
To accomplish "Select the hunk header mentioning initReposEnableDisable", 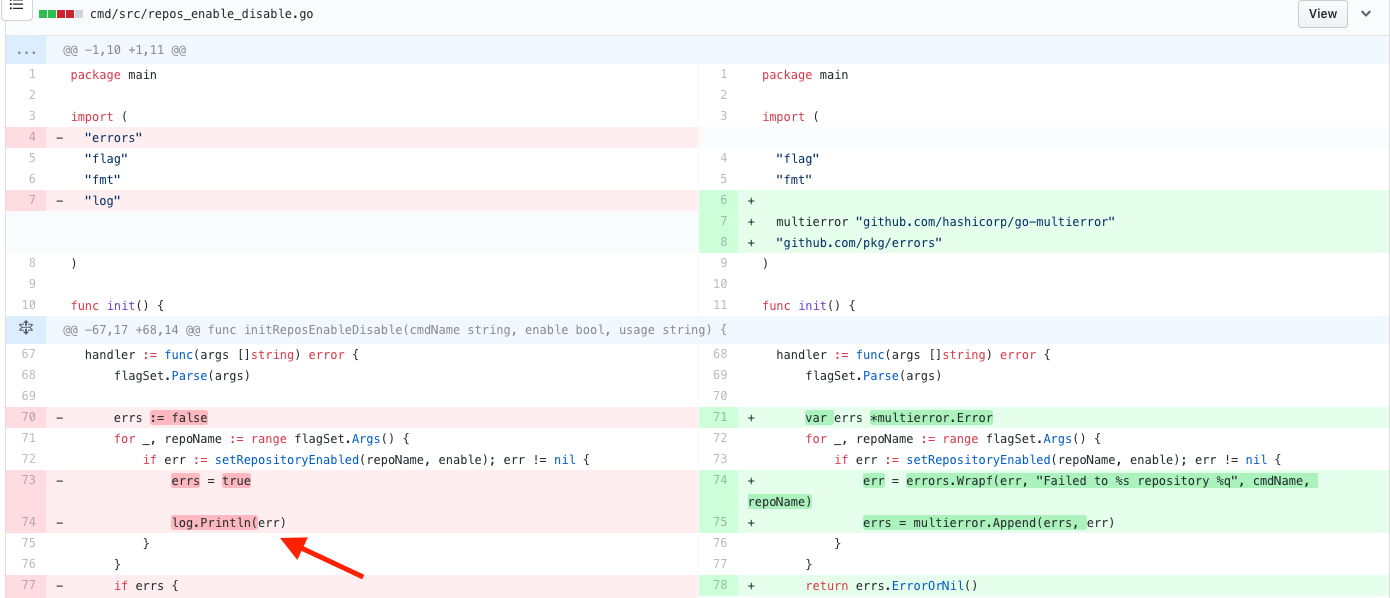I will (395, 329).
